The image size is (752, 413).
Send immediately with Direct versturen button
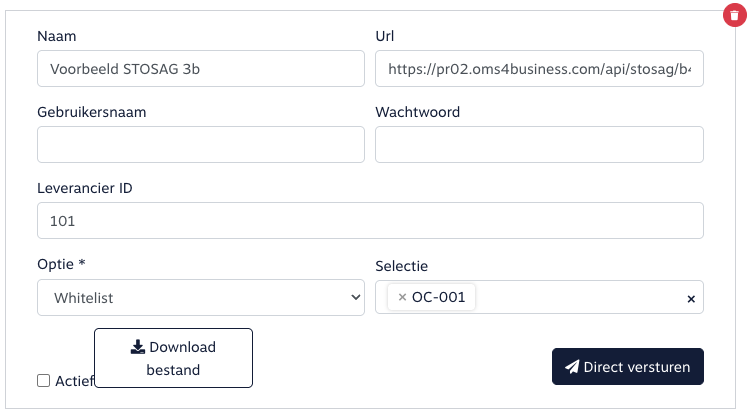pyautogui.click(x=628, y=367)
